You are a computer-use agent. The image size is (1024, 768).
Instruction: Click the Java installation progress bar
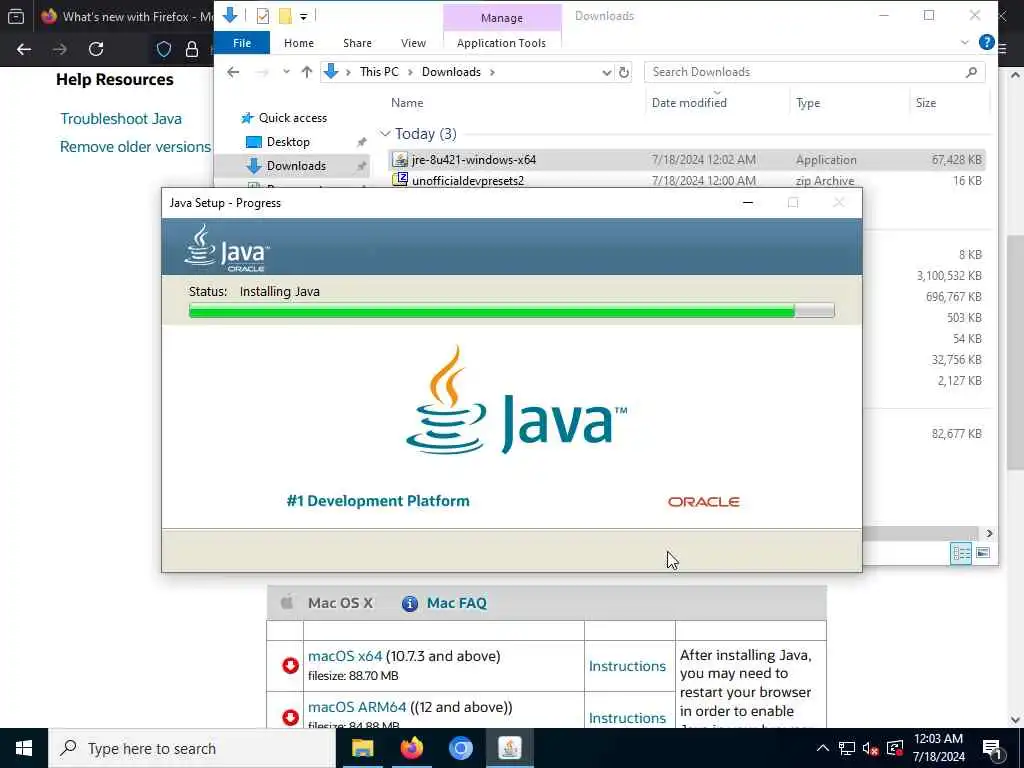point(511,310)
